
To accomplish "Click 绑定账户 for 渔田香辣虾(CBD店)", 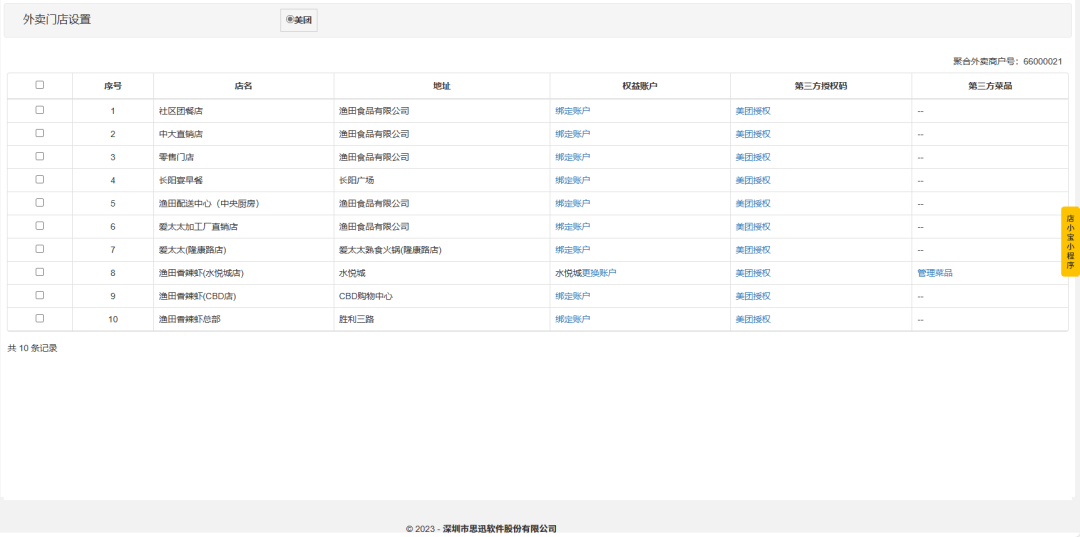I will pyautogui.click(x=573, y=296).
